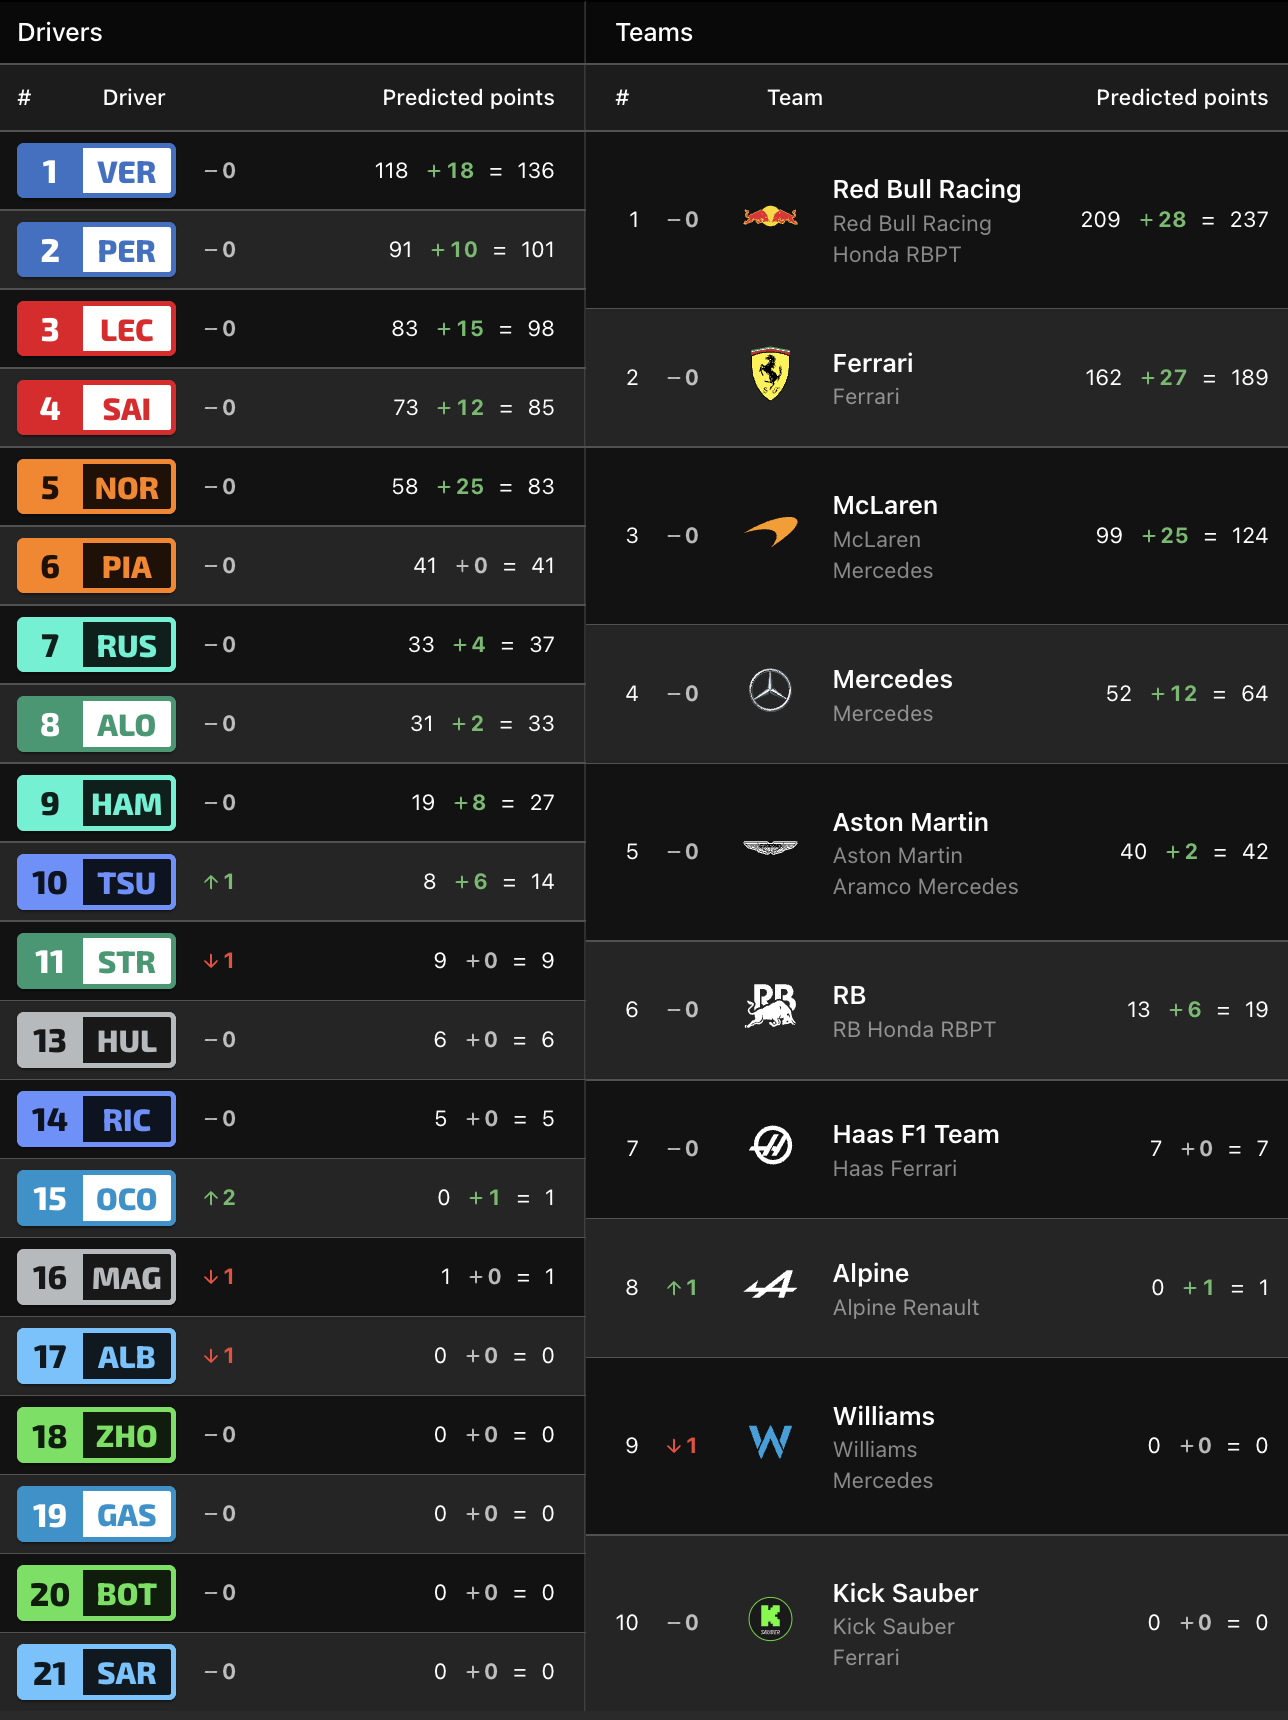Screen dimensions: 1288x1720
Task: Click the Red Bull Racing team logo
Action: coord(770,216)
